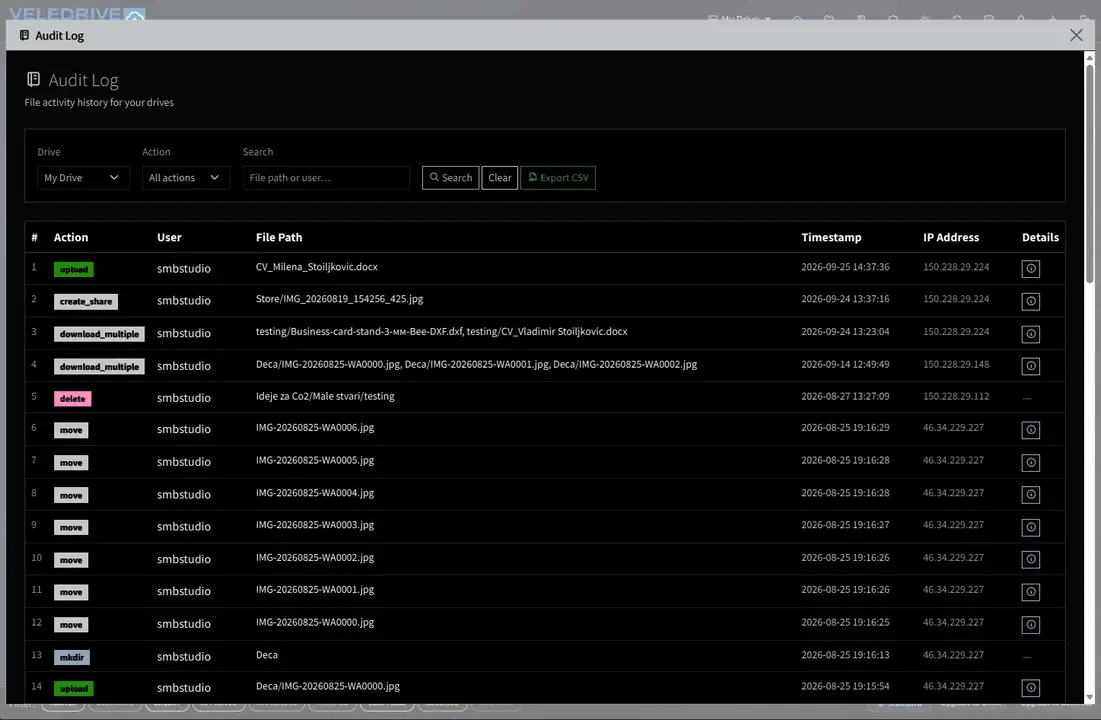Click the dialog scrollbar thumb
This screenshot has width=1101, height=720.
1089,174
